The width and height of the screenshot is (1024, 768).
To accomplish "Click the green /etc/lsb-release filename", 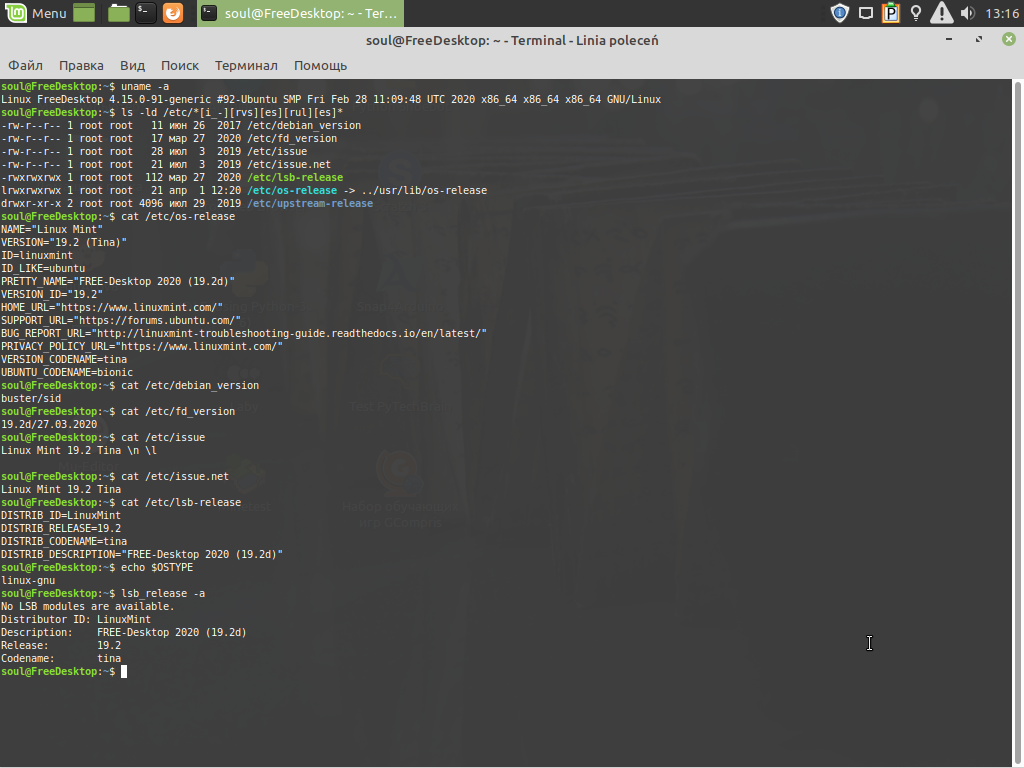I will [x=295, y=178].
